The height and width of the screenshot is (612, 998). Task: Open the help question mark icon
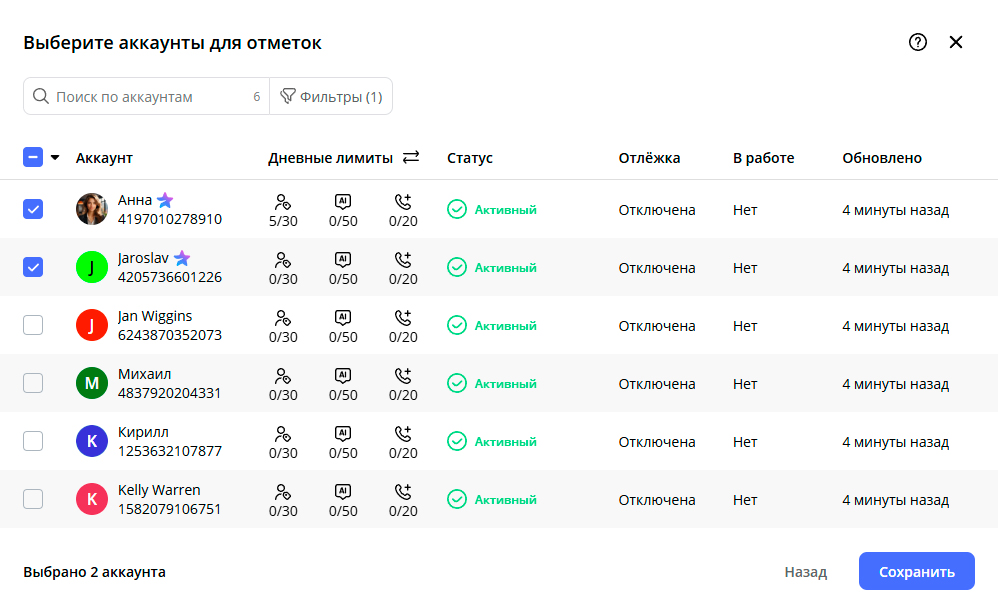918,42
